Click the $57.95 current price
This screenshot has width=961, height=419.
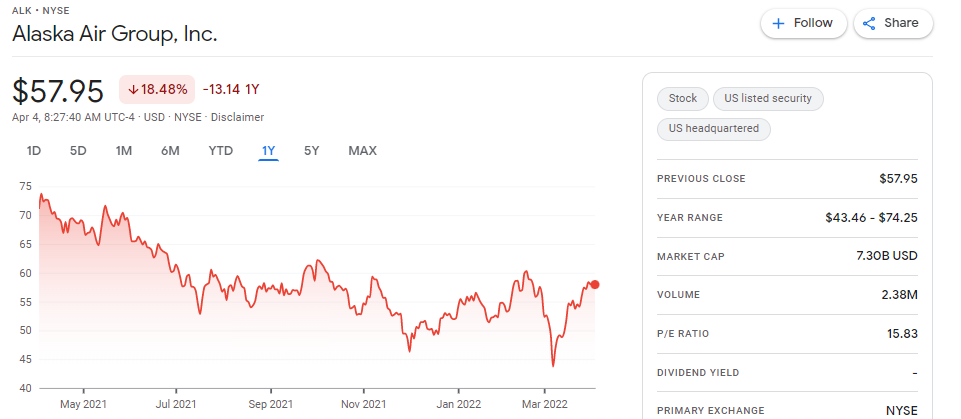pyautogui.click(x=58, y=91)
